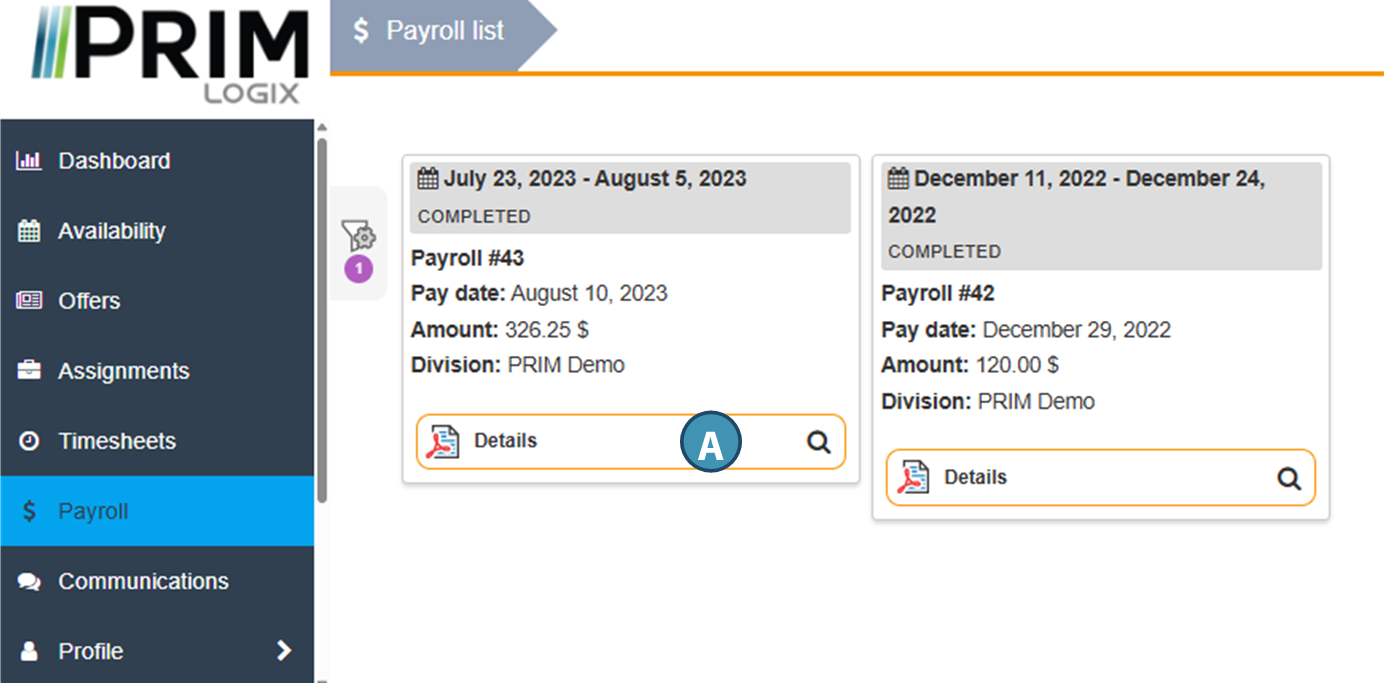Image resolution: width=1384 pixels, height=683 pixels.
Task: Select Payroll in the sidebar
Action: (x=93, y=511)
